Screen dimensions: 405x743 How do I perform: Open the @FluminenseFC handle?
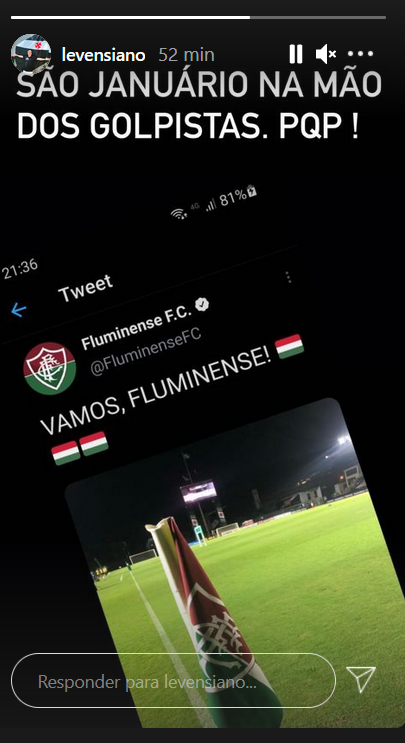[146, 351]
